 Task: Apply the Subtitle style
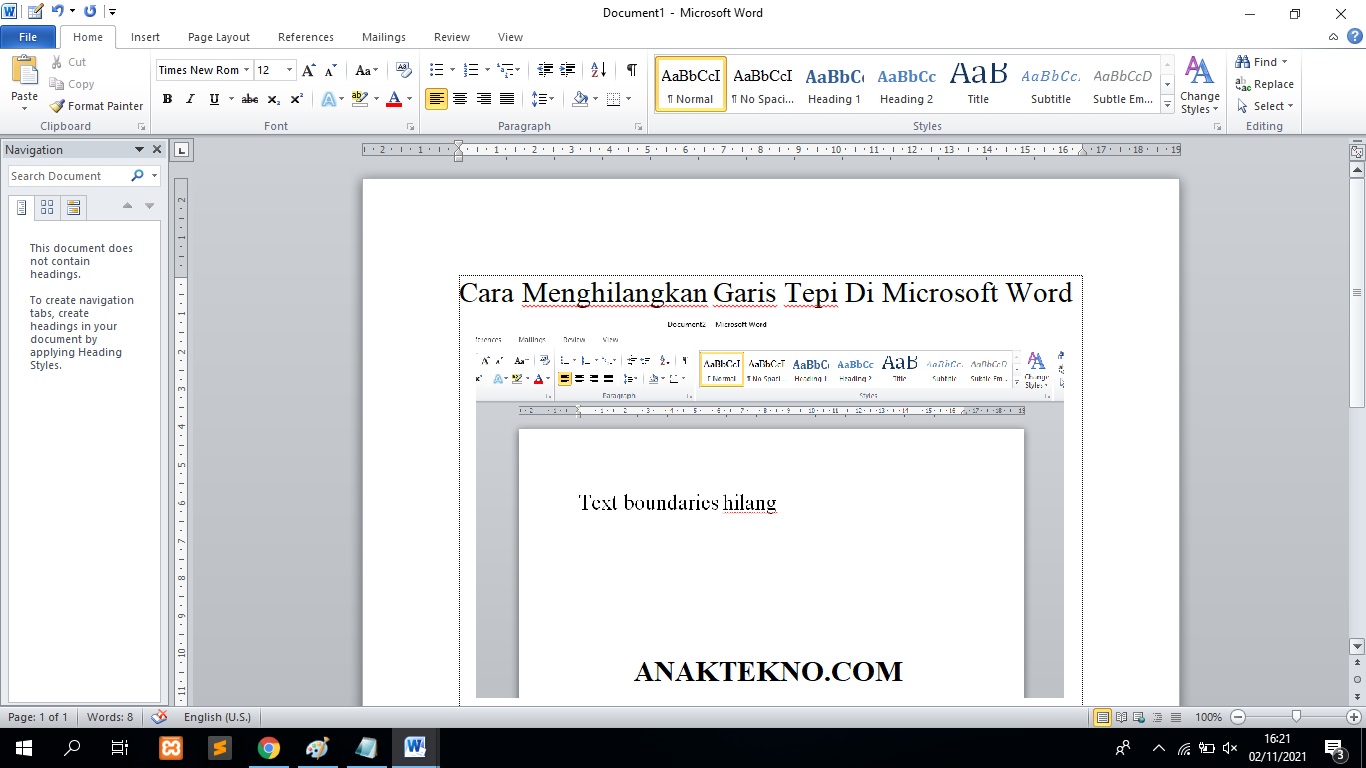1051,84
